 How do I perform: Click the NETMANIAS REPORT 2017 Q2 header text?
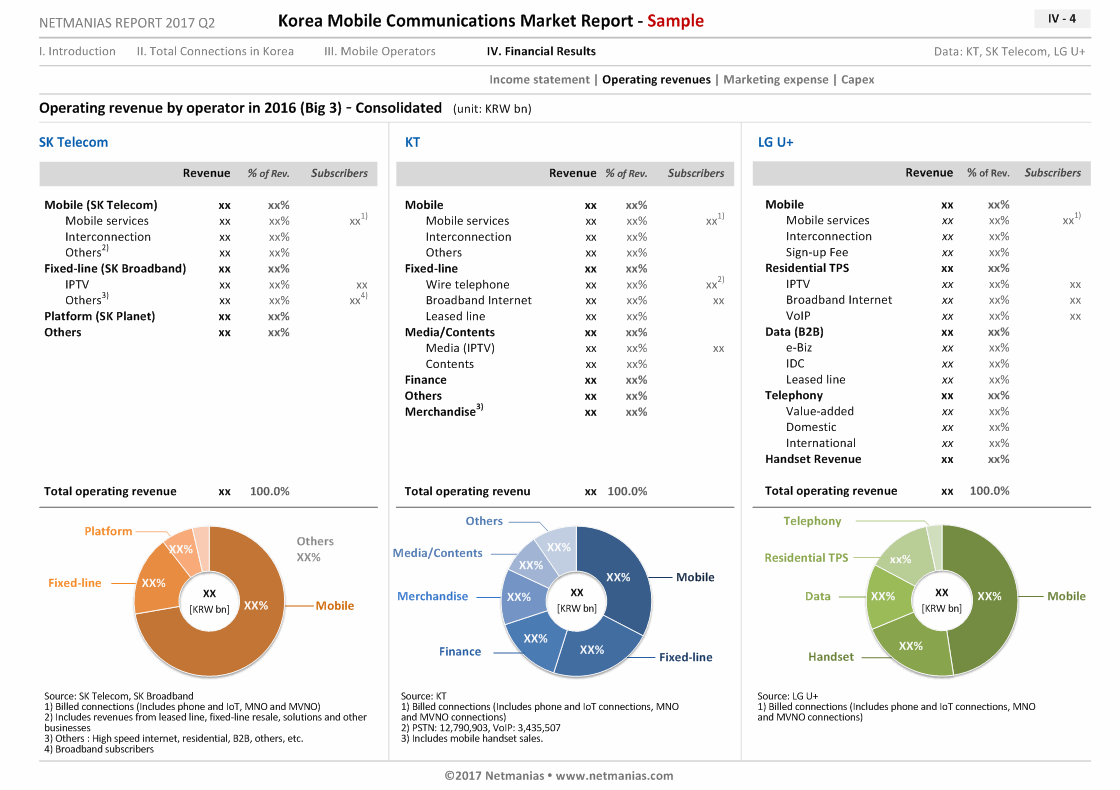127,23
